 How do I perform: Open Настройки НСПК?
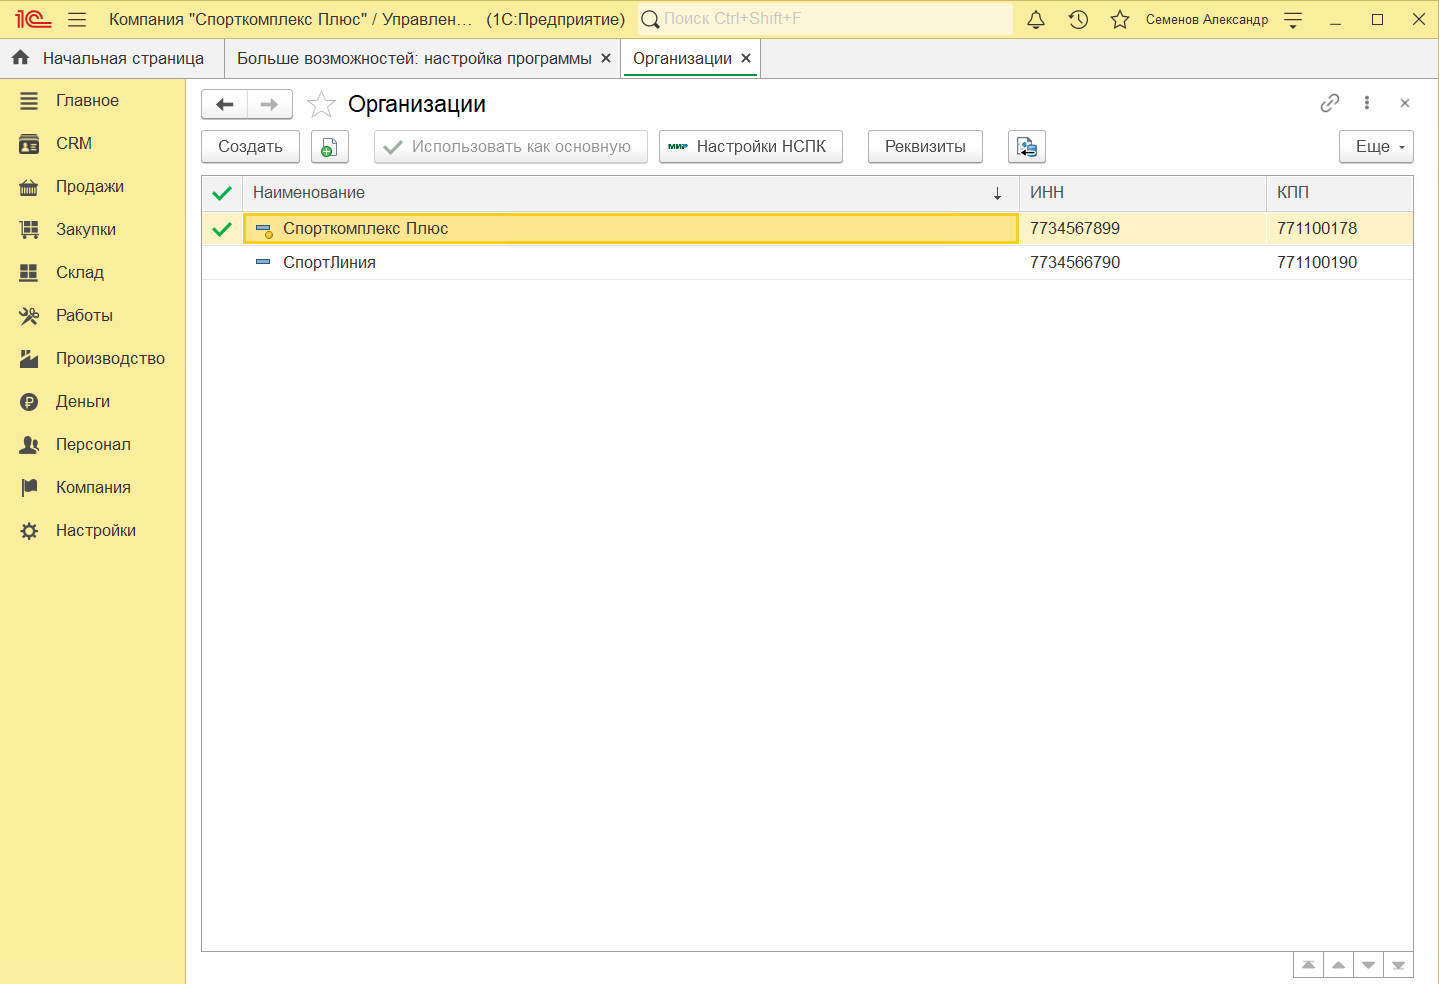(750, 147)
